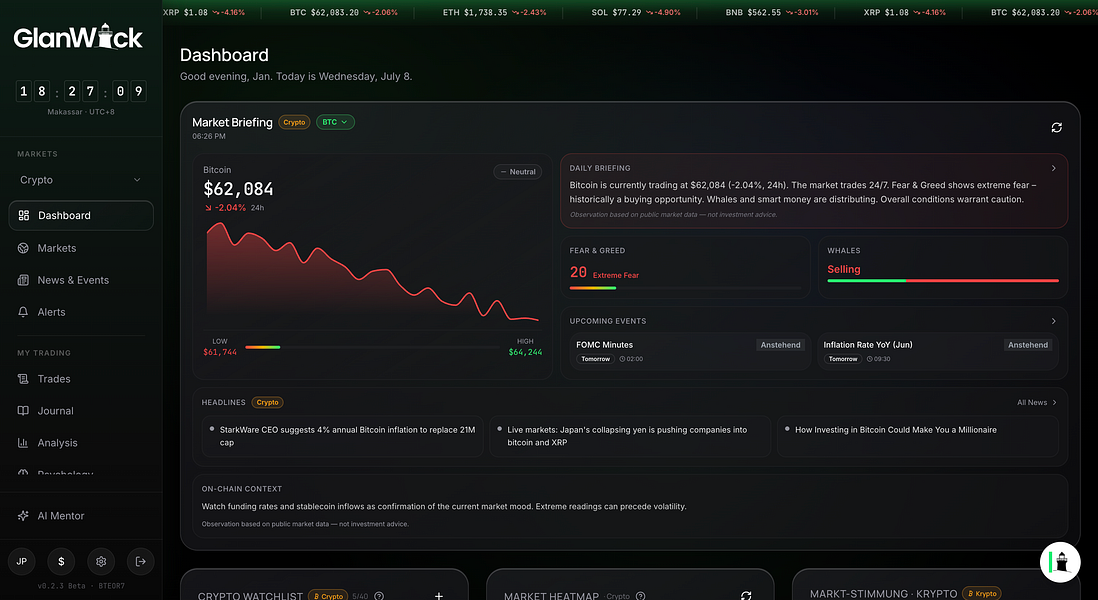Click the AI Mentor sparkle icon

pos(23,516)
